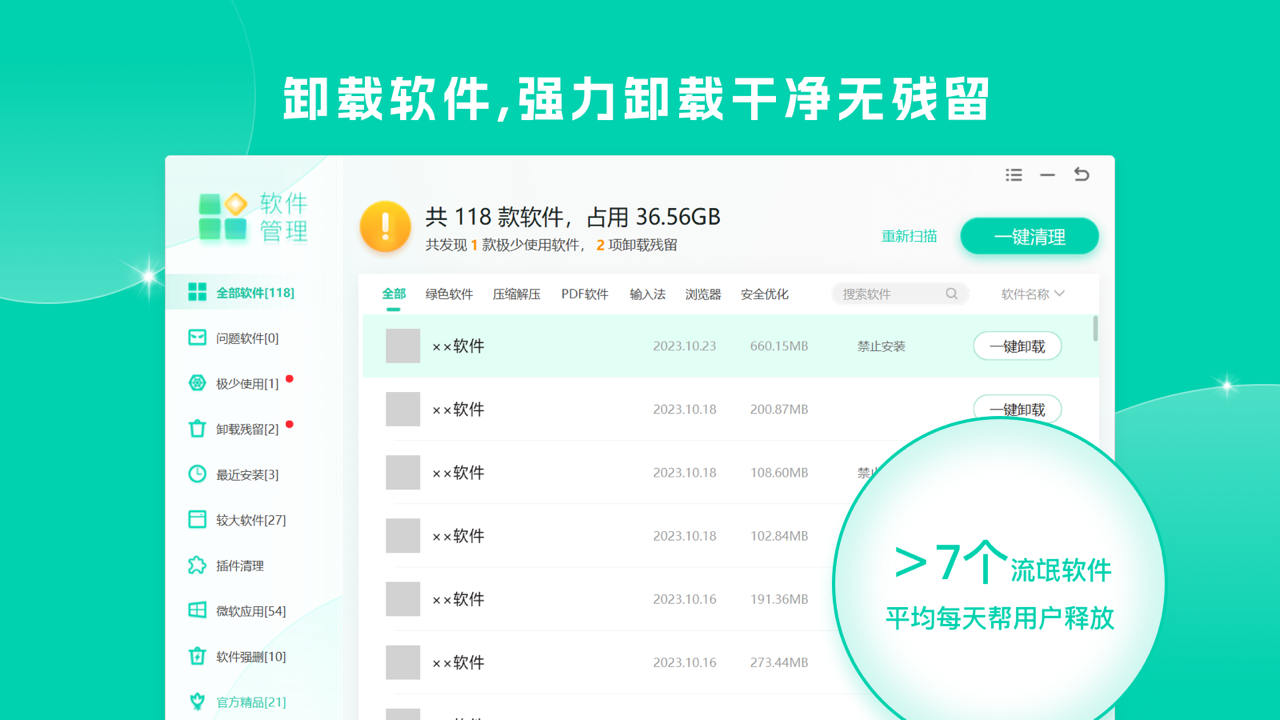Click the 搜索软件 search field
Viewport: 1280px width, 720px height.
coord(890,294)
